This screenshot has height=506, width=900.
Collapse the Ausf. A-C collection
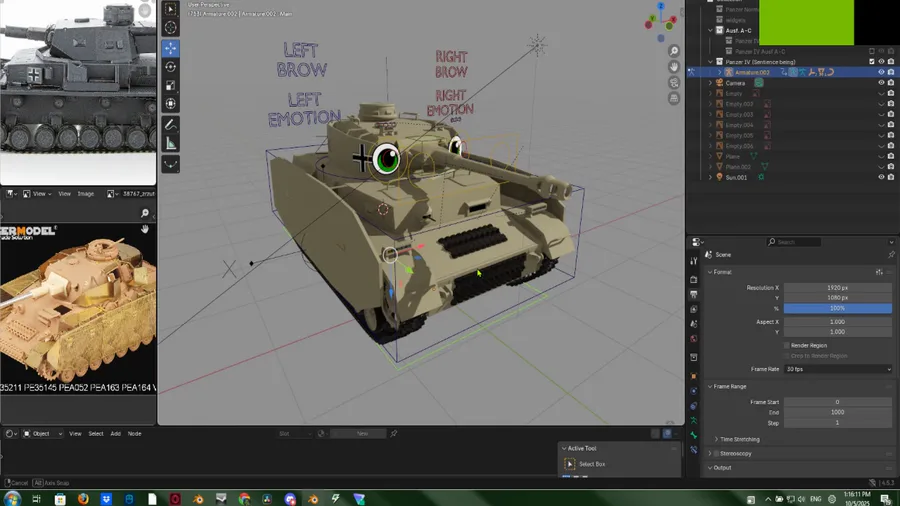tap(710, 30)
